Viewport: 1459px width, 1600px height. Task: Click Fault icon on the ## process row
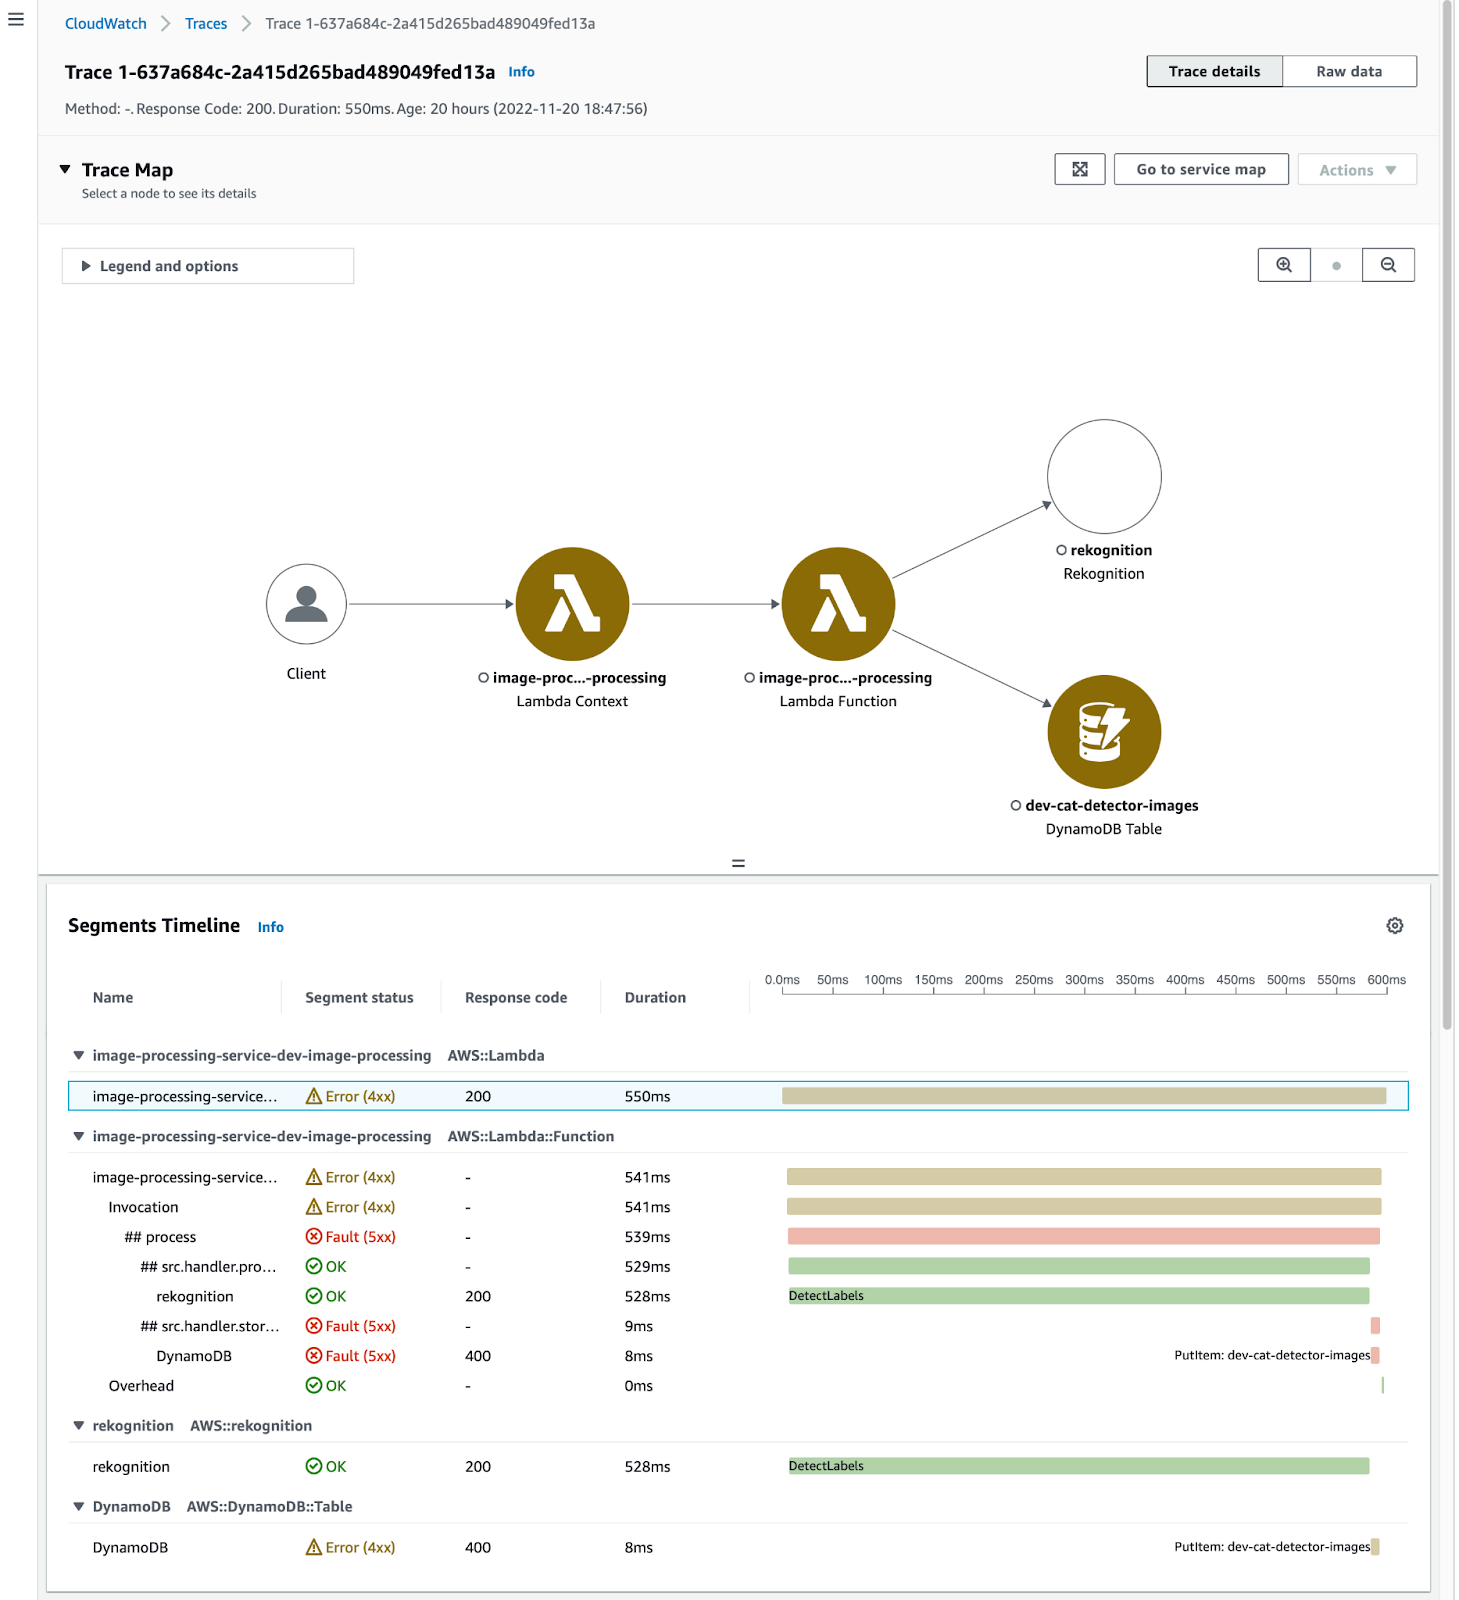(x=314, y=1237)
